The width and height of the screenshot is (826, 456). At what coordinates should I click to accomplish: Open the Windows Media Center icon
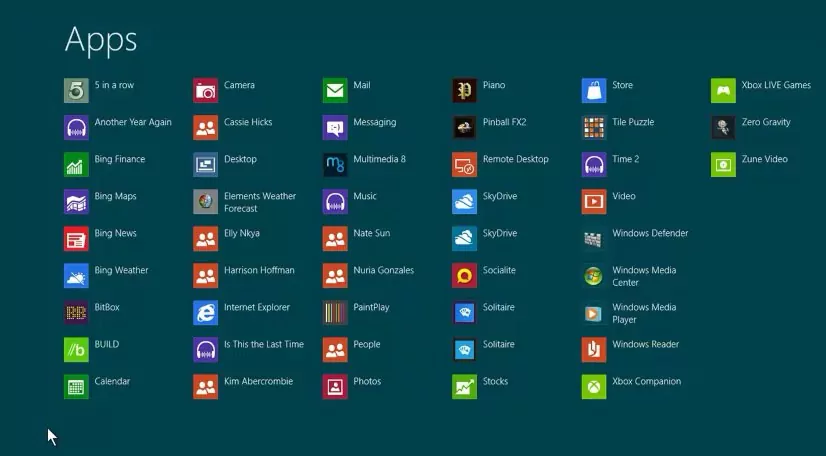[594, 276]
